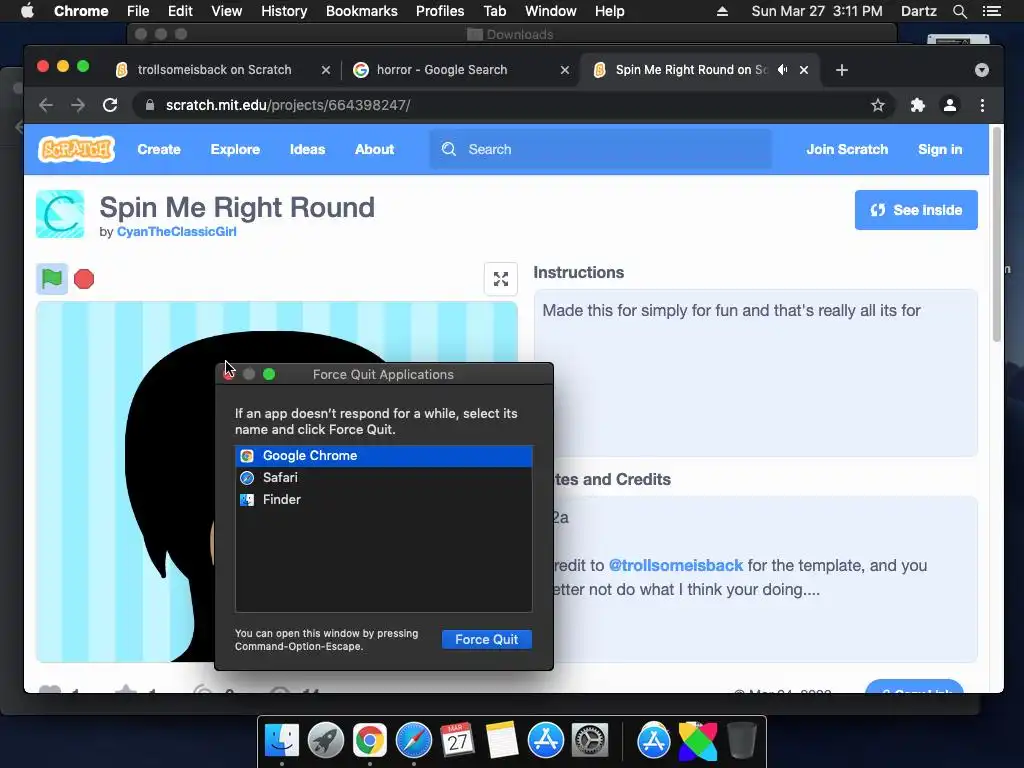Screen dimensions: 1024x768
Task: Open the View menu
Action: click(227, 11)
